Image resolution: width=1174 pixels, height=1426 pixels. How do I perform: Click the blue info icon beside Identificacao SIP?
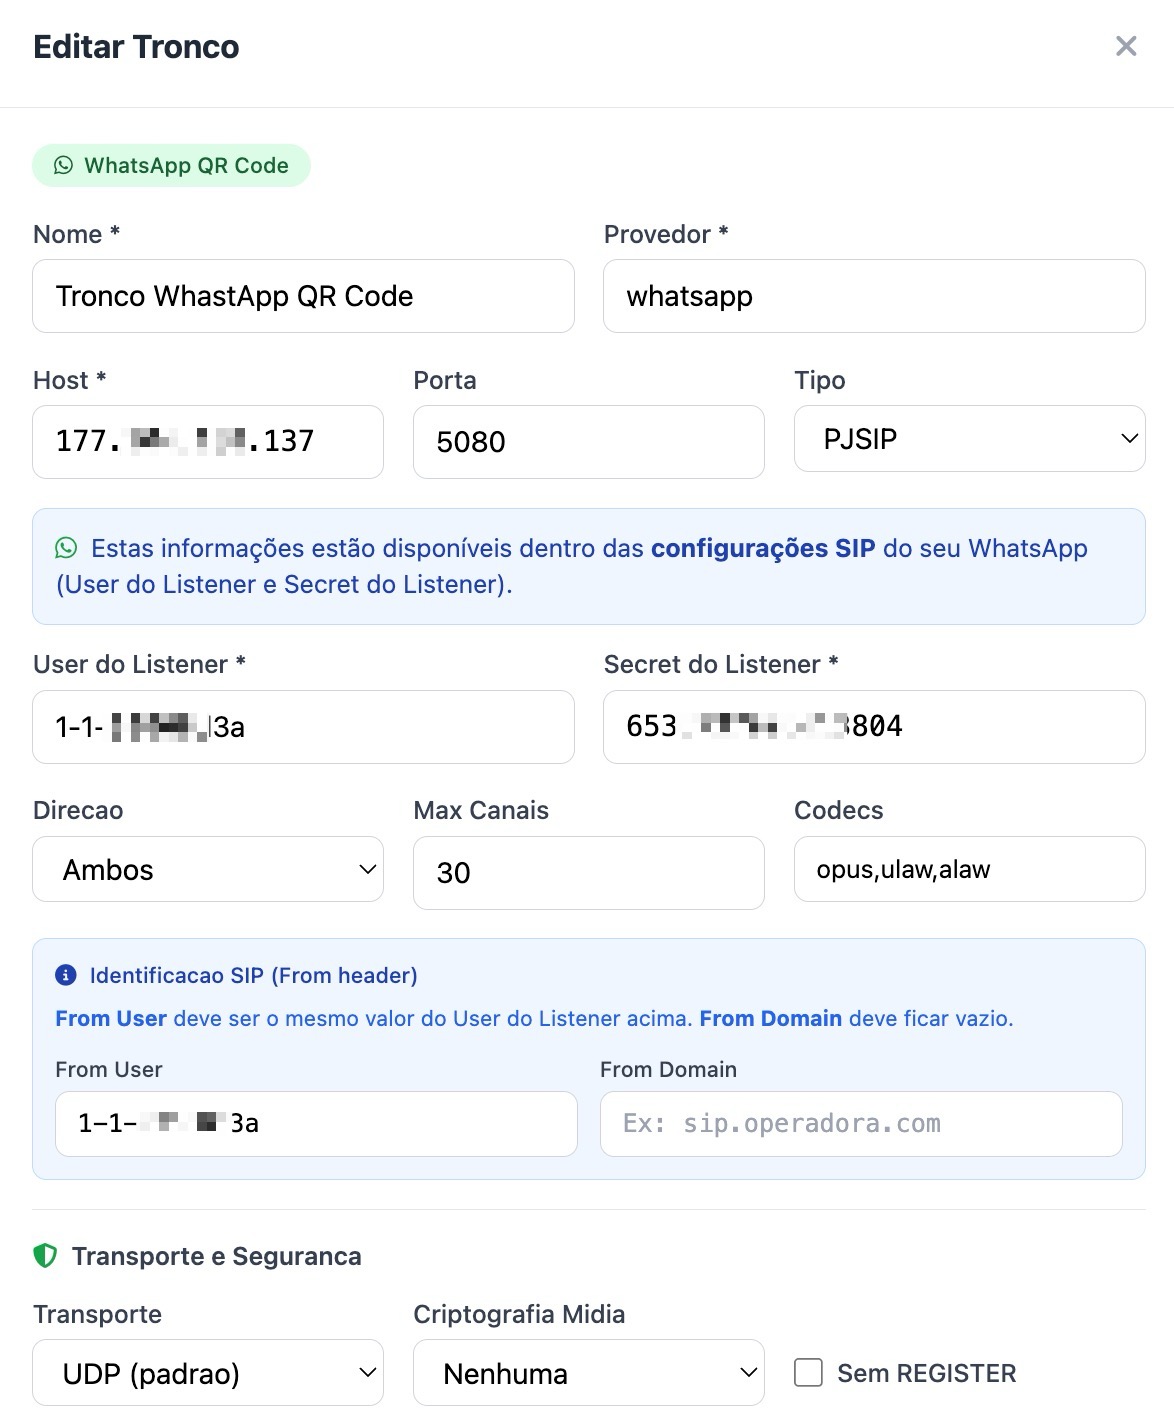[66, 975]
